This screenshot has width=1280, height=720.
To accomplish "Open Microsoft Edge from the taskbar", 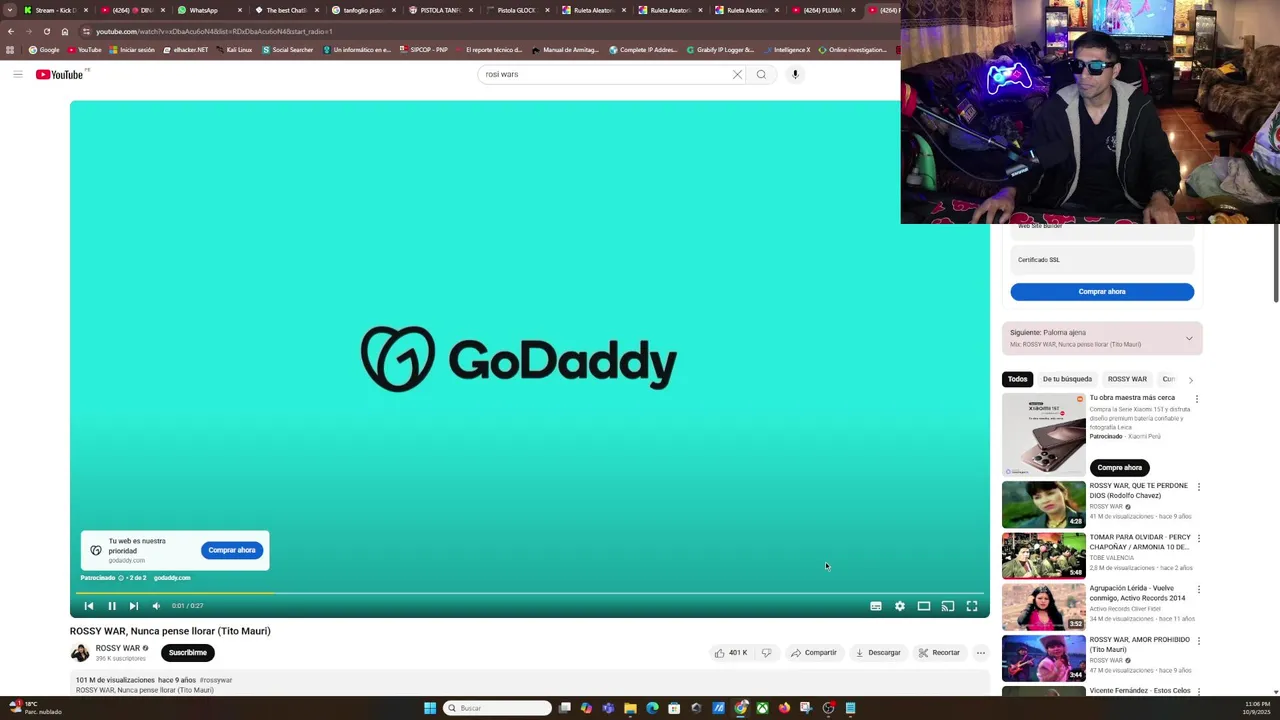I will click(652, 708).
